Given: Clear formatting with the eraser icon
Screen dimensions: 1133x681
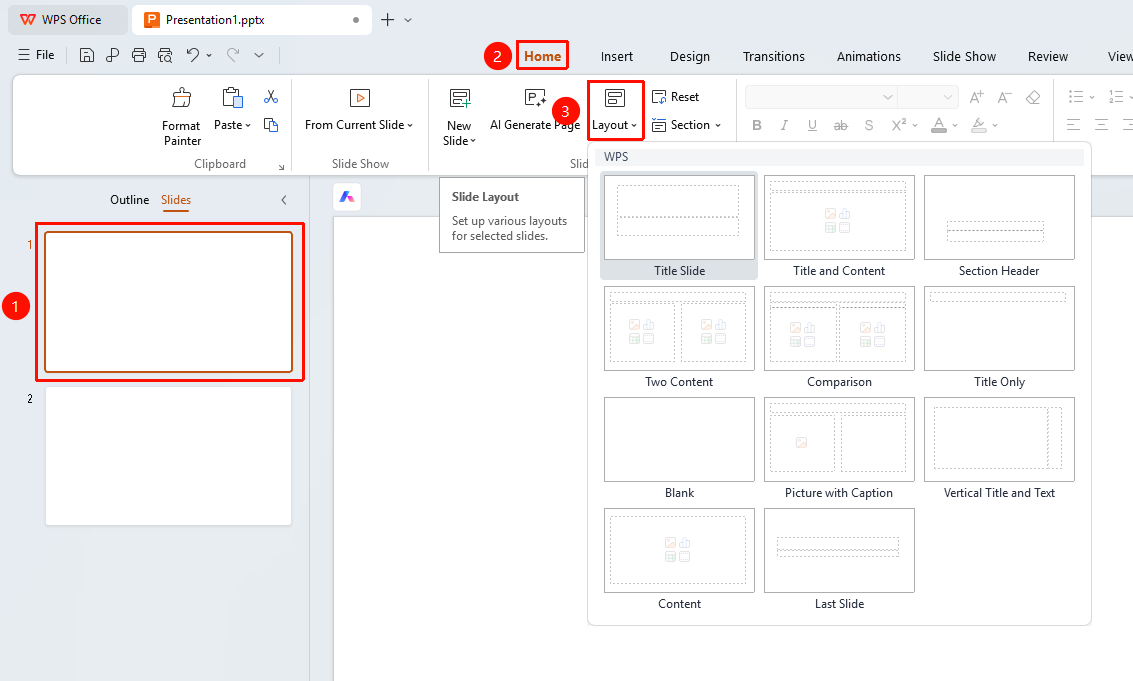Looking at the screenshot, I should (1033, 97).
